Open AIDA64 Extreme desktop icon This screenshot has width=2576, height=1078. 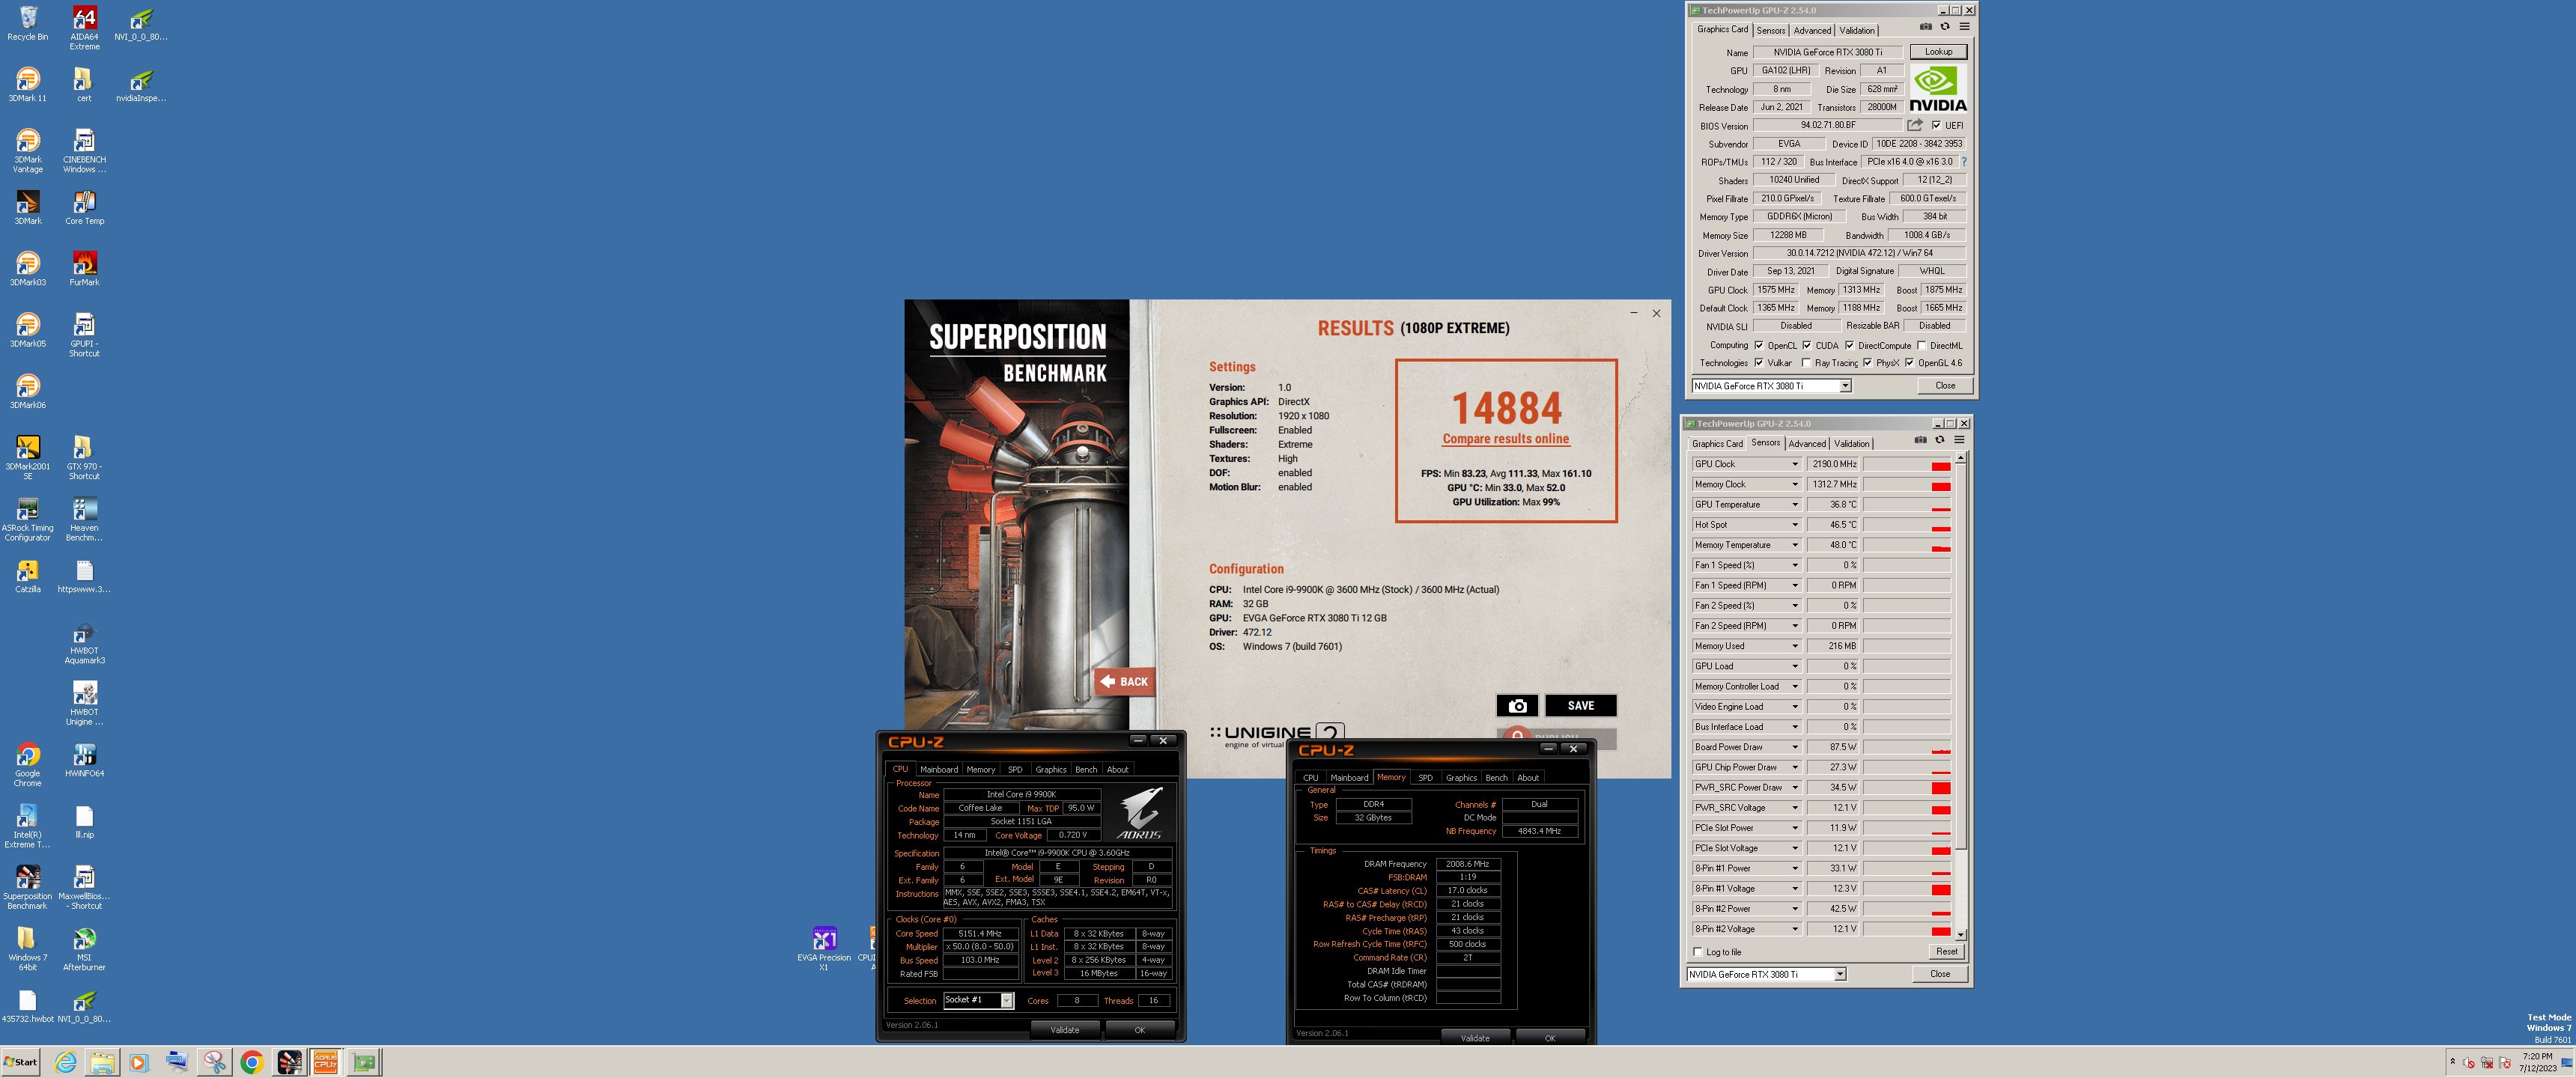tap(84, 27)
